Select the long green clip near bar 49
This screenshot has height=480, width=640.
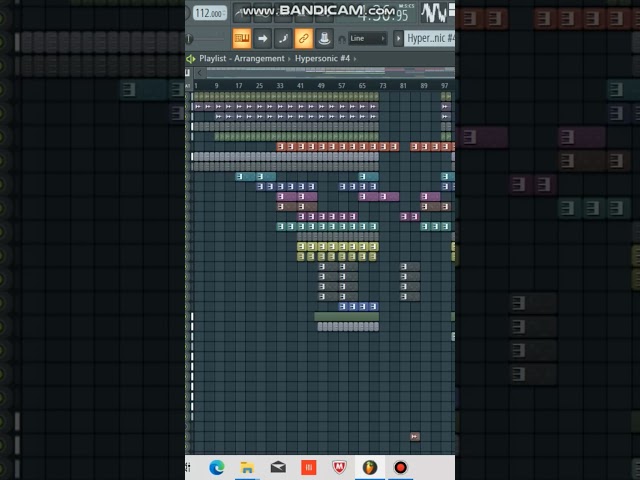tap(347, 316)
